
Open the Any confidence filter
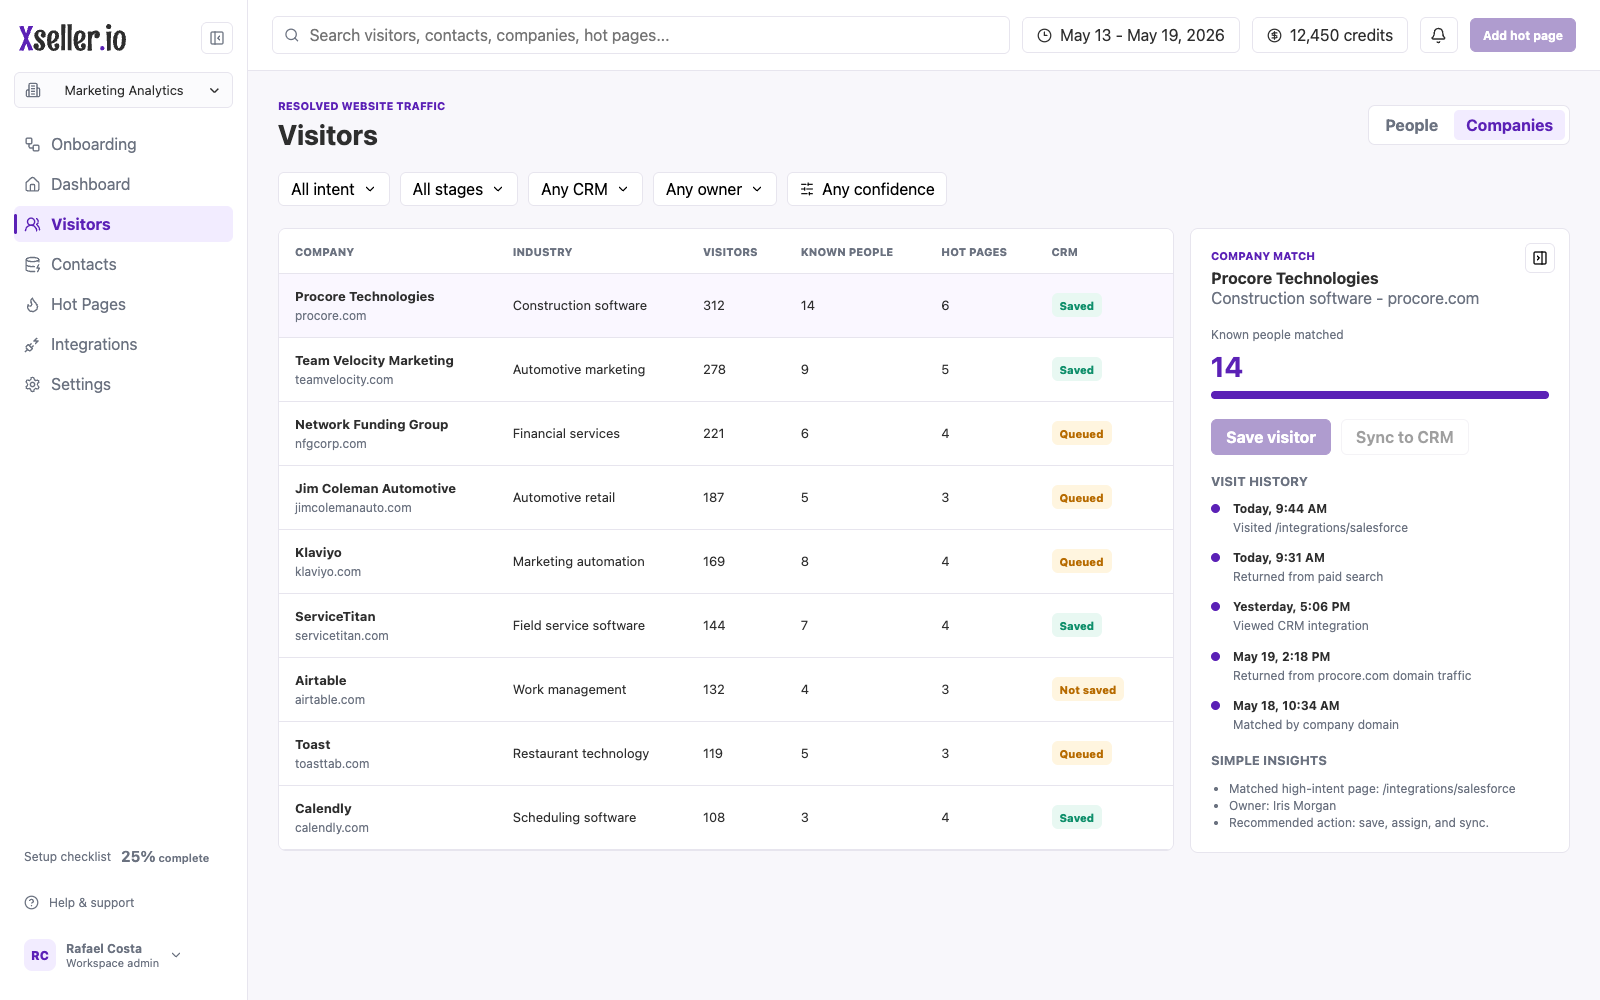point(867,189)
